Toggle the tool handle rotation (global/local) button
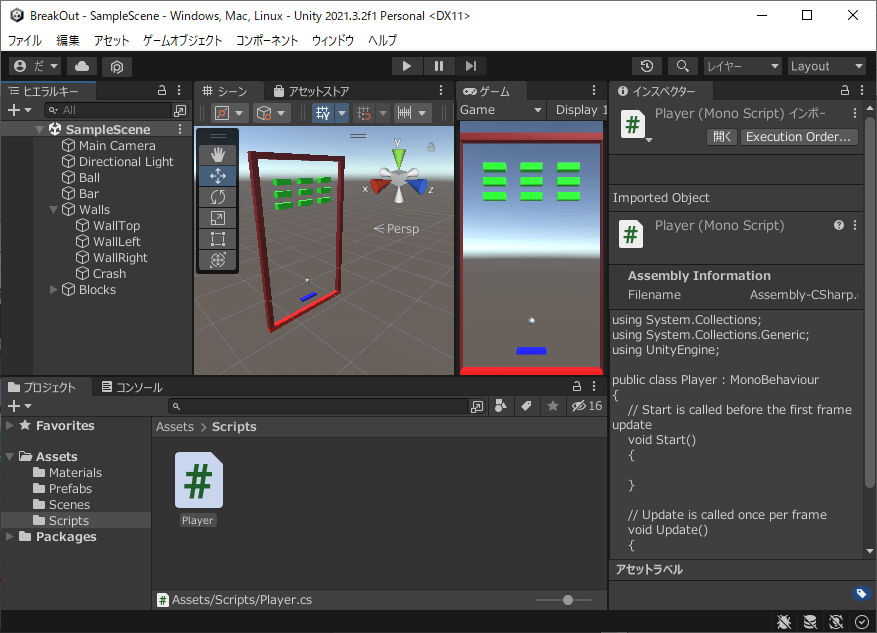 pyautogui.click(x=270, y=113)
